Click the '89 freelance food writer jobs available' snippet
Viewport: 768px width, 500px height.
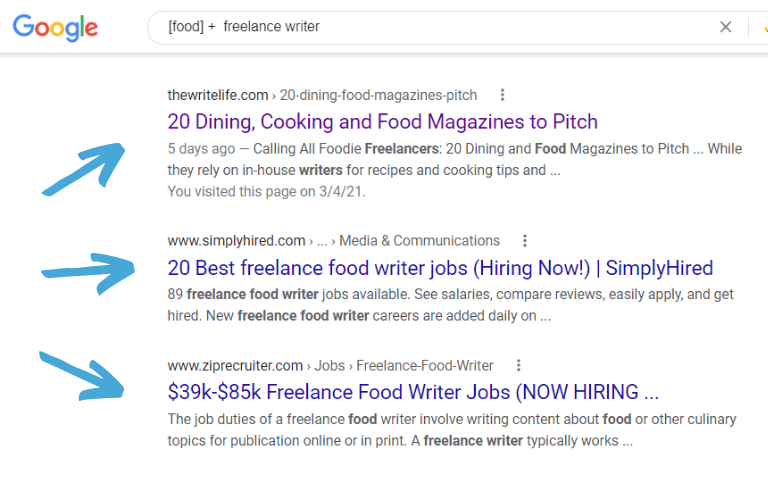tap(300, 296)
